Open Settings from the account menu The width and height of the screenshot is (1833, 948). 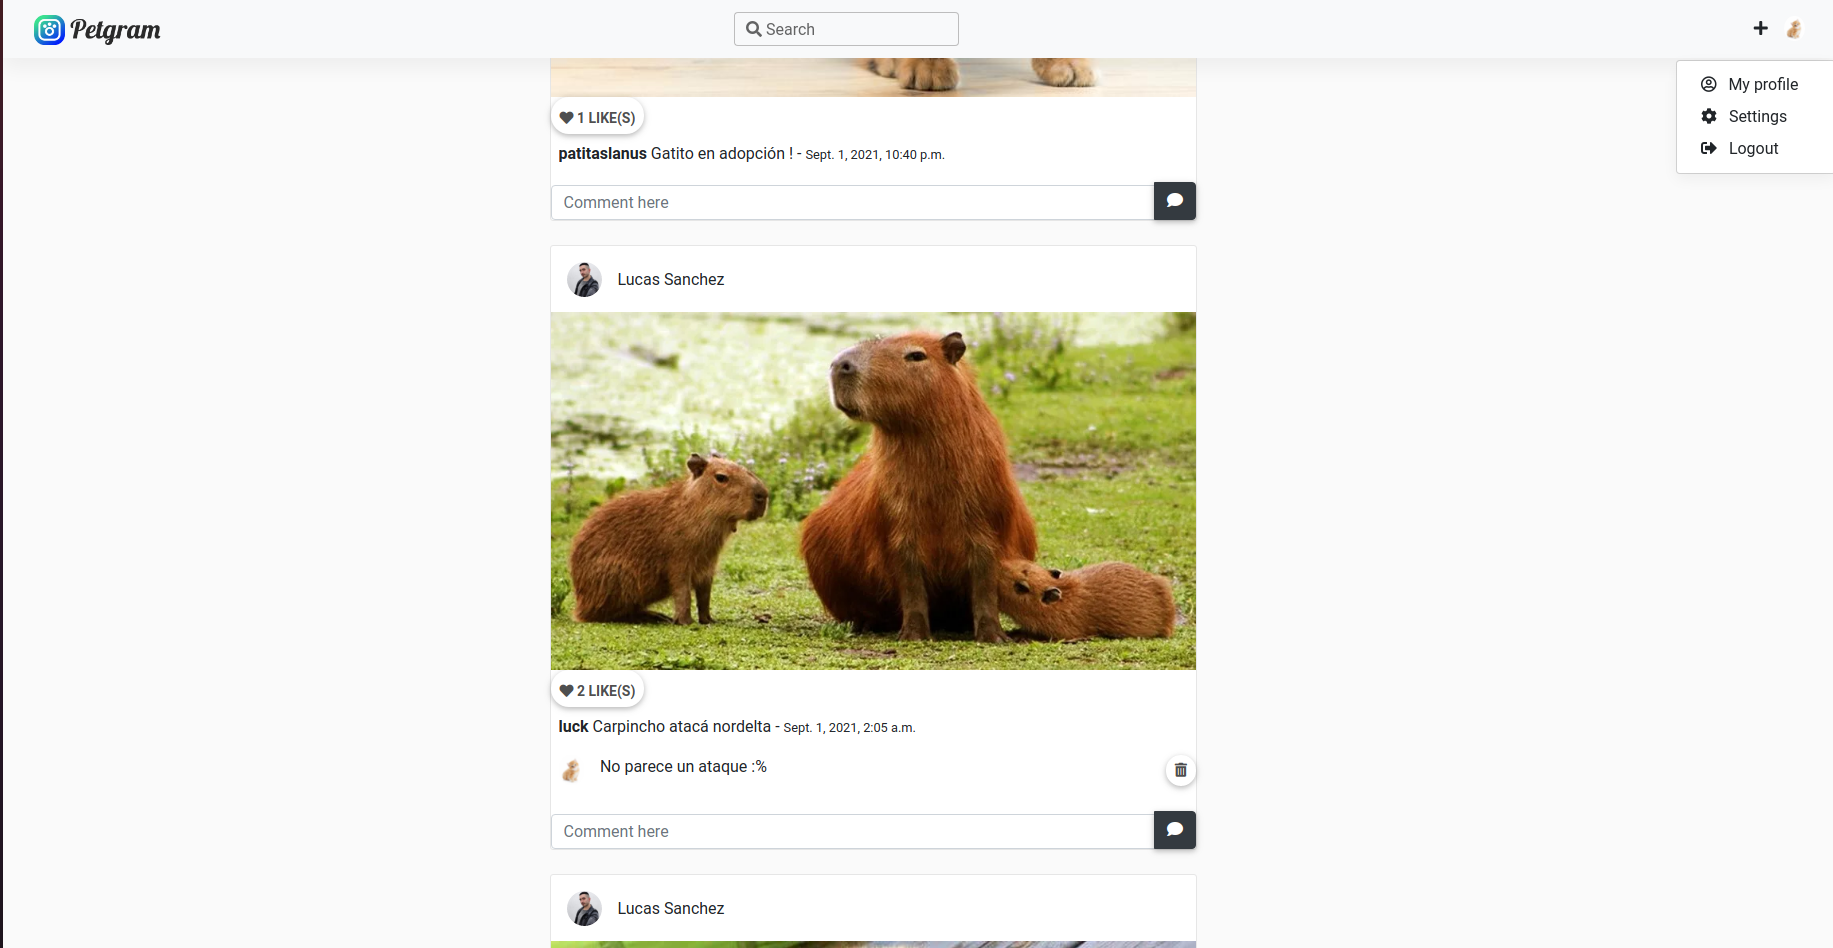click(1757, 116)
